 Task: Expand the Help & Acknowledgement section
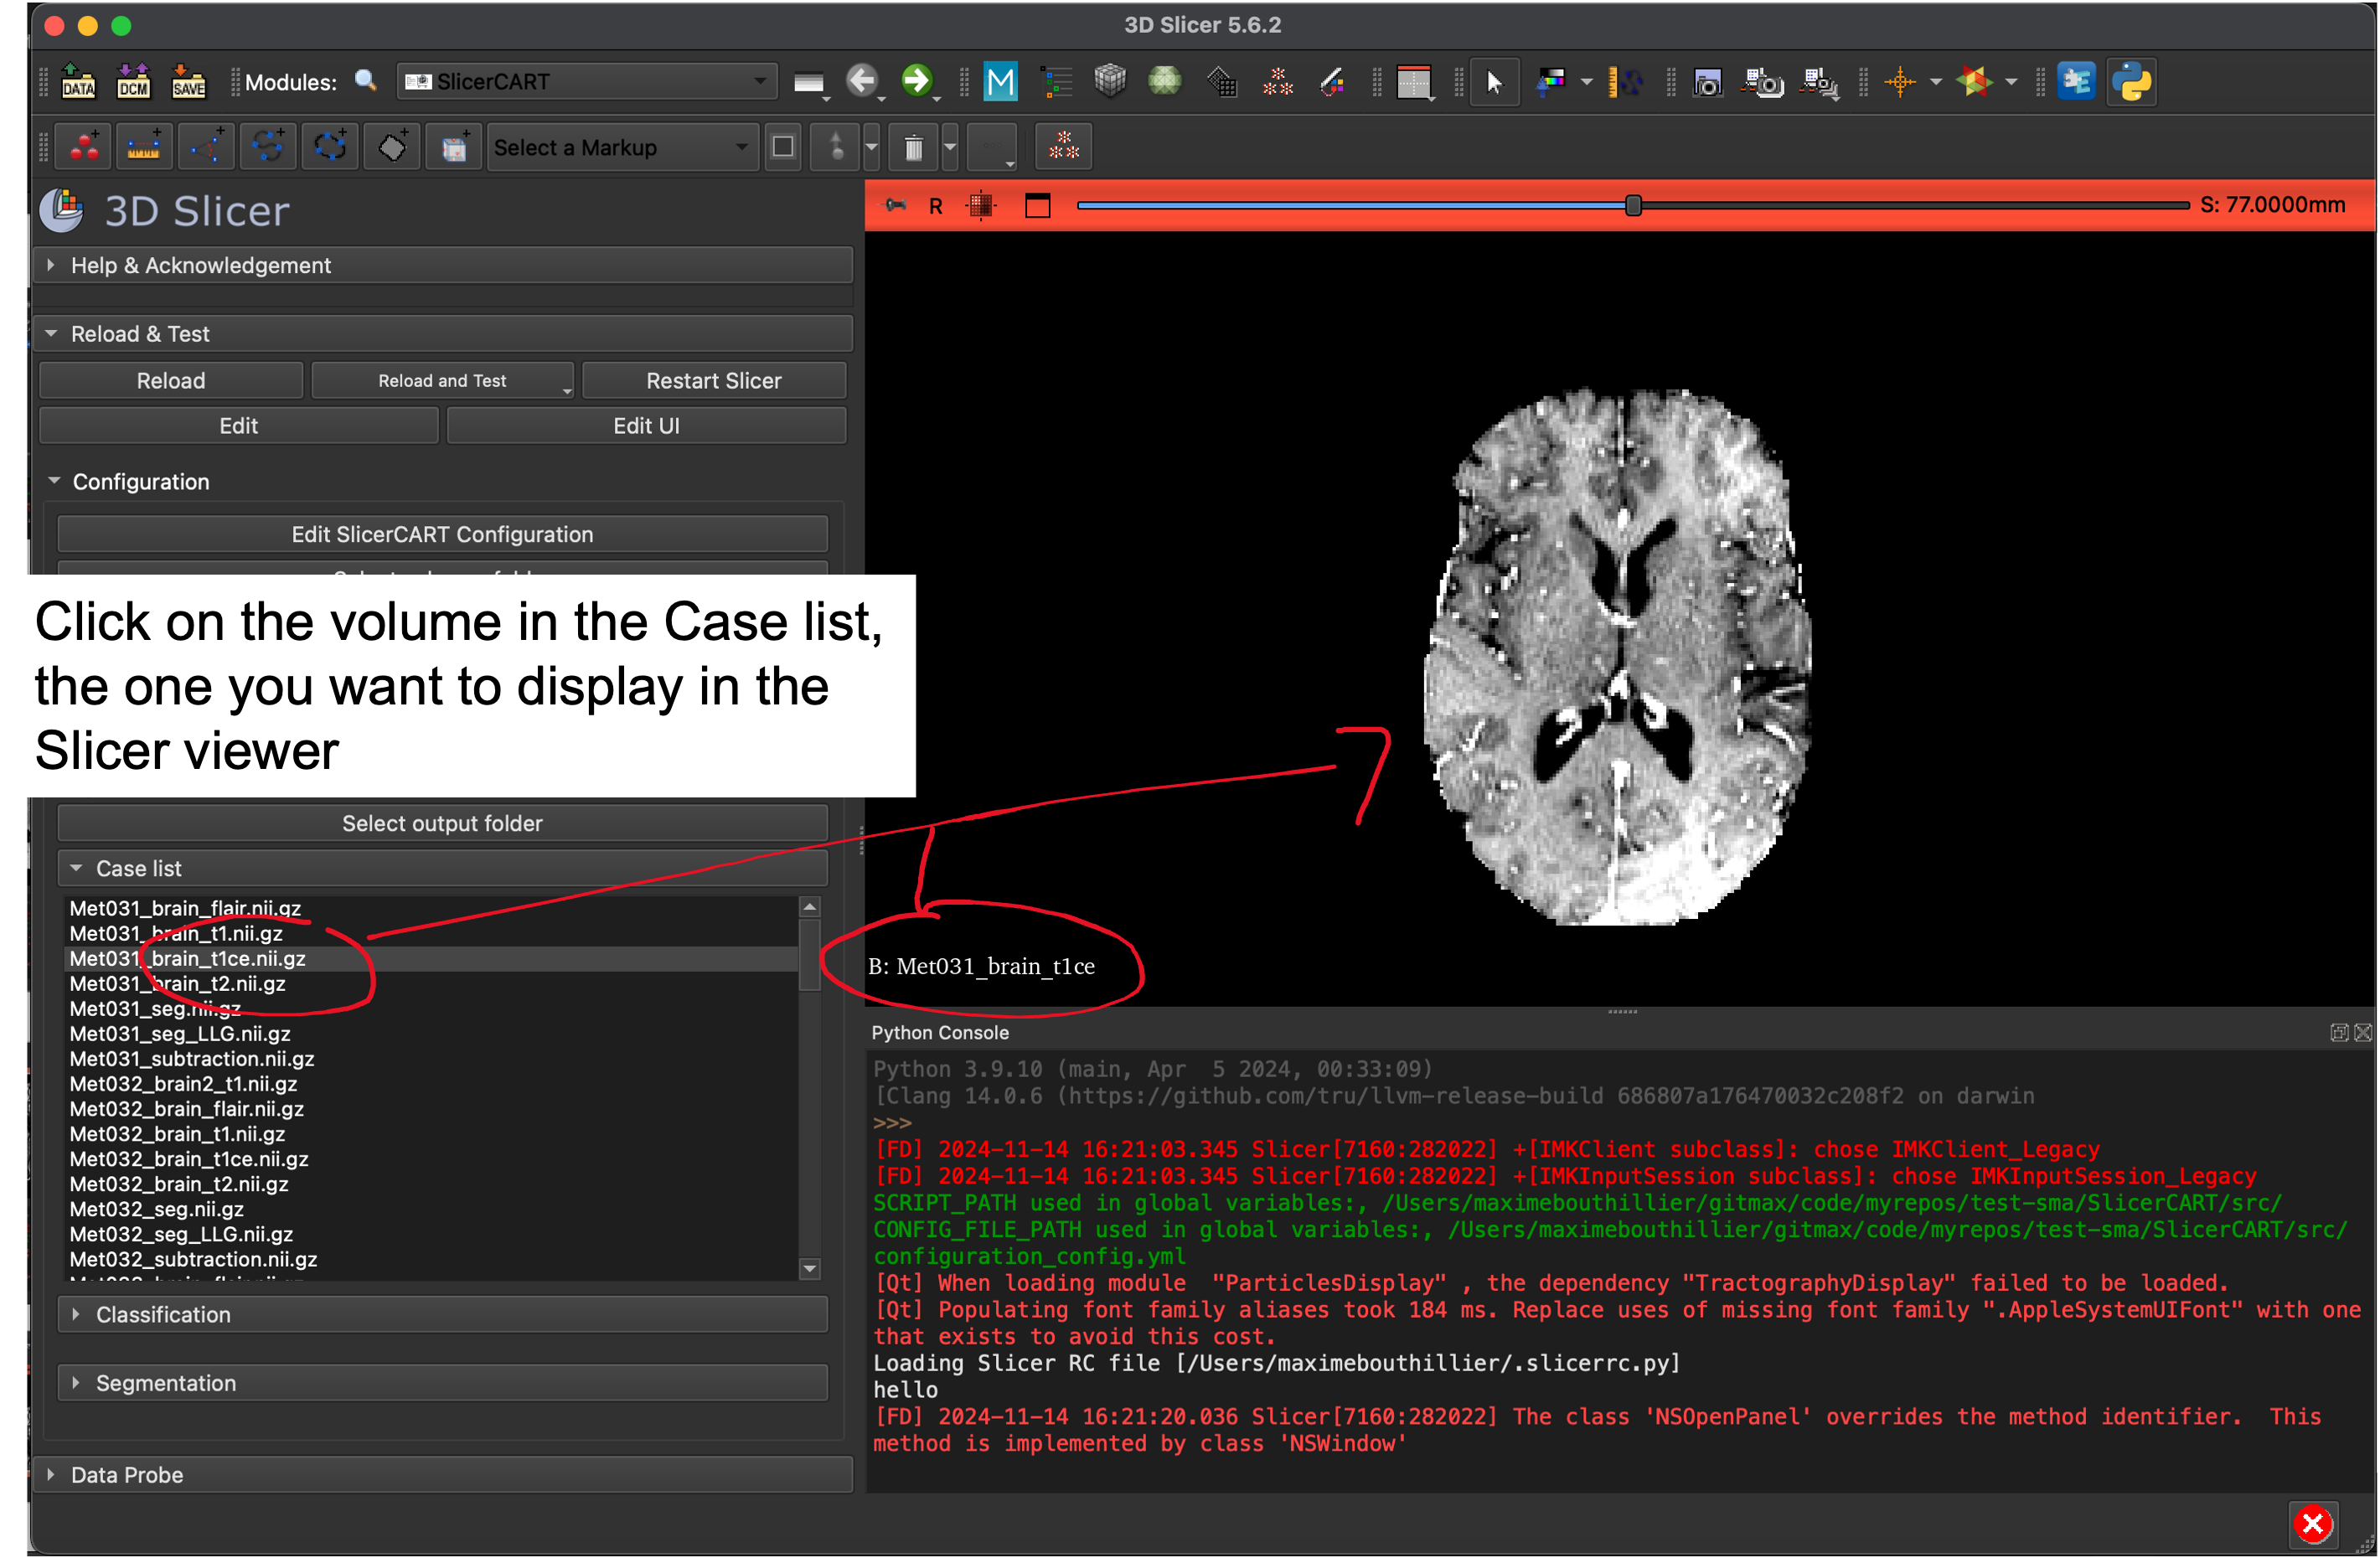pos(443,265)
